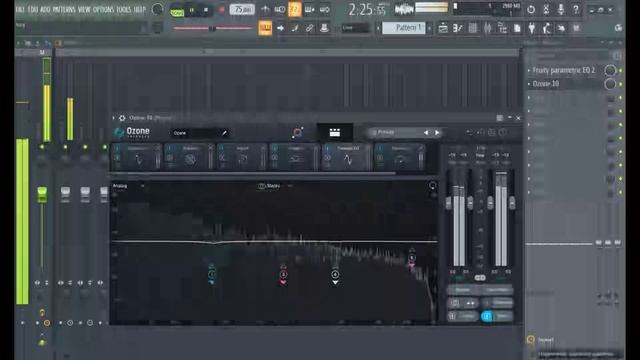
Task: Click the microphone audio recording icon
Action: click(561, 9)
